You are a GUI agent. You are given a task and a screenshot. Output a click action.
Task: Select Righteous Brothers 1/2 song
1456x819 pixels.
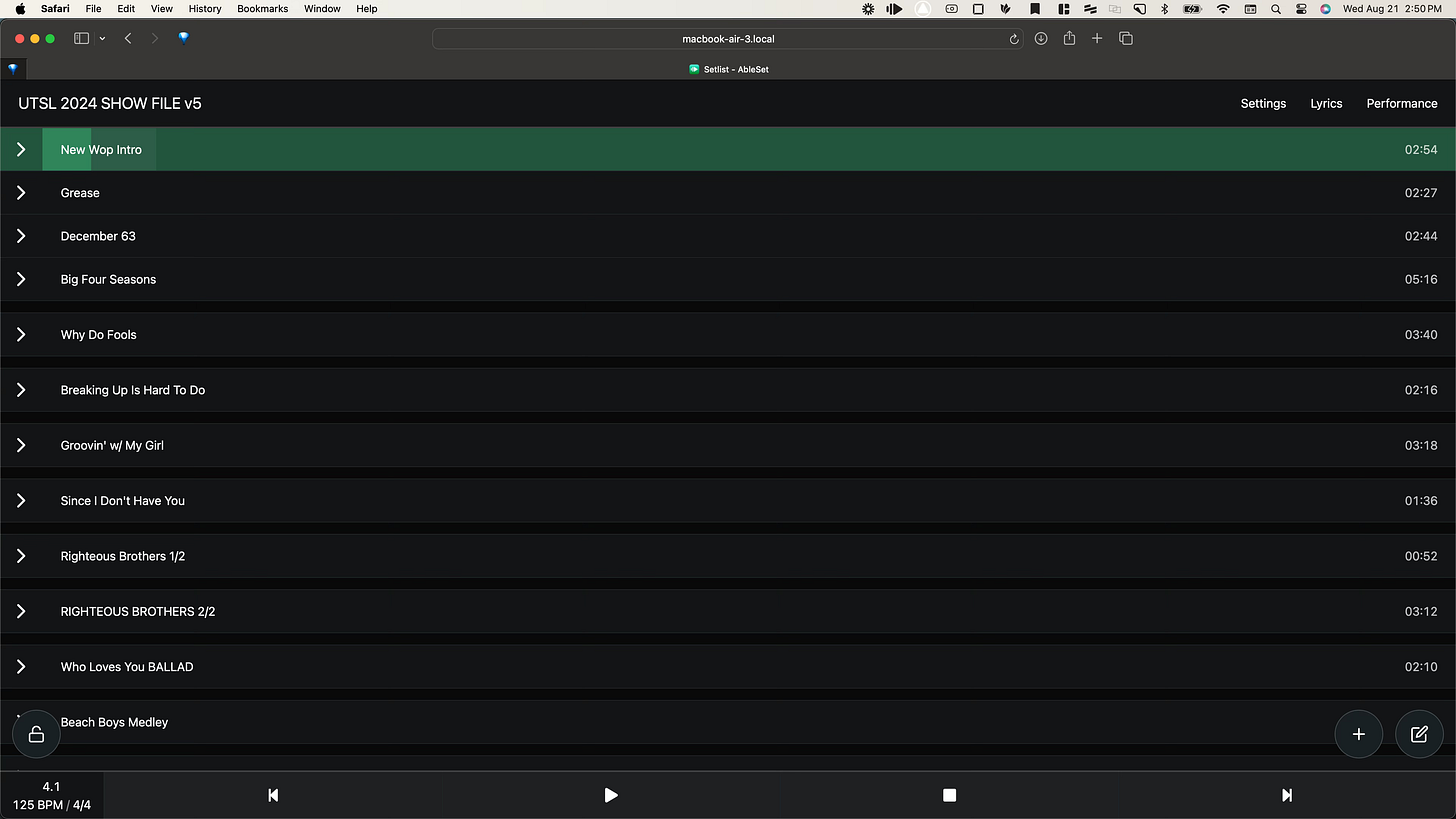pos(123,556)
